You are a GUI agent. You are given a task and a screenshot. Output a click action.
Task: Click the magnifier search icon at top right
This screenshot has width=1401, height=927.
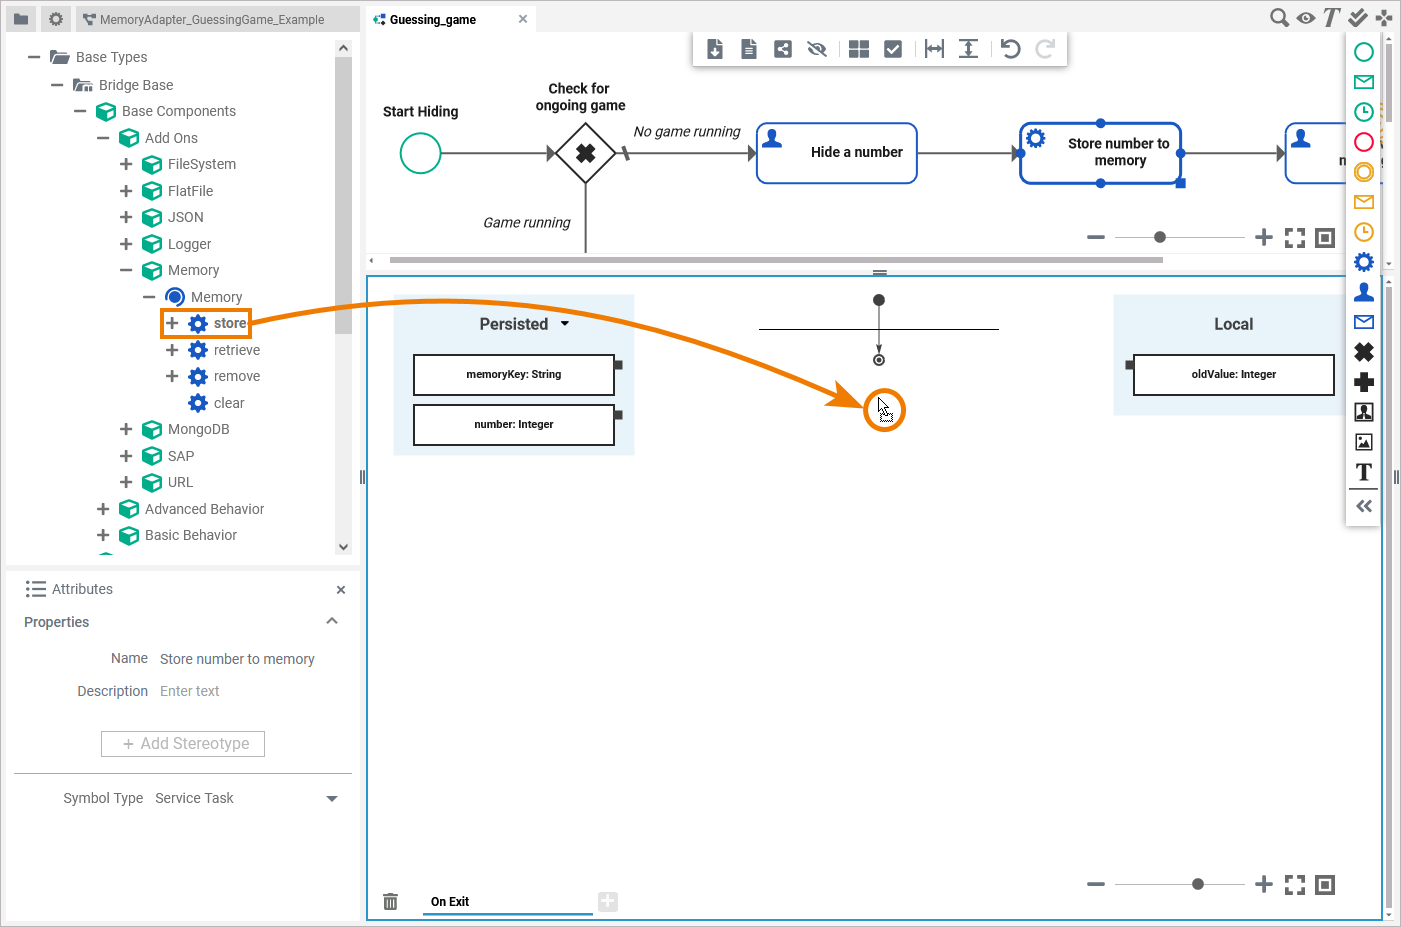click(x=1279, y=18)
